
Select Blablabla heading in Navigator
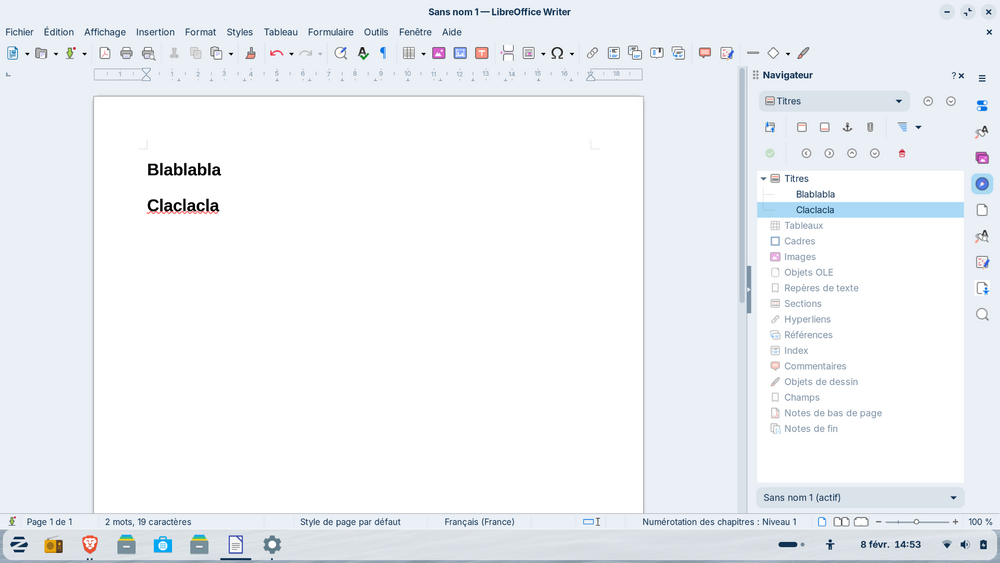pyautogui.click(x=815, y=194)
